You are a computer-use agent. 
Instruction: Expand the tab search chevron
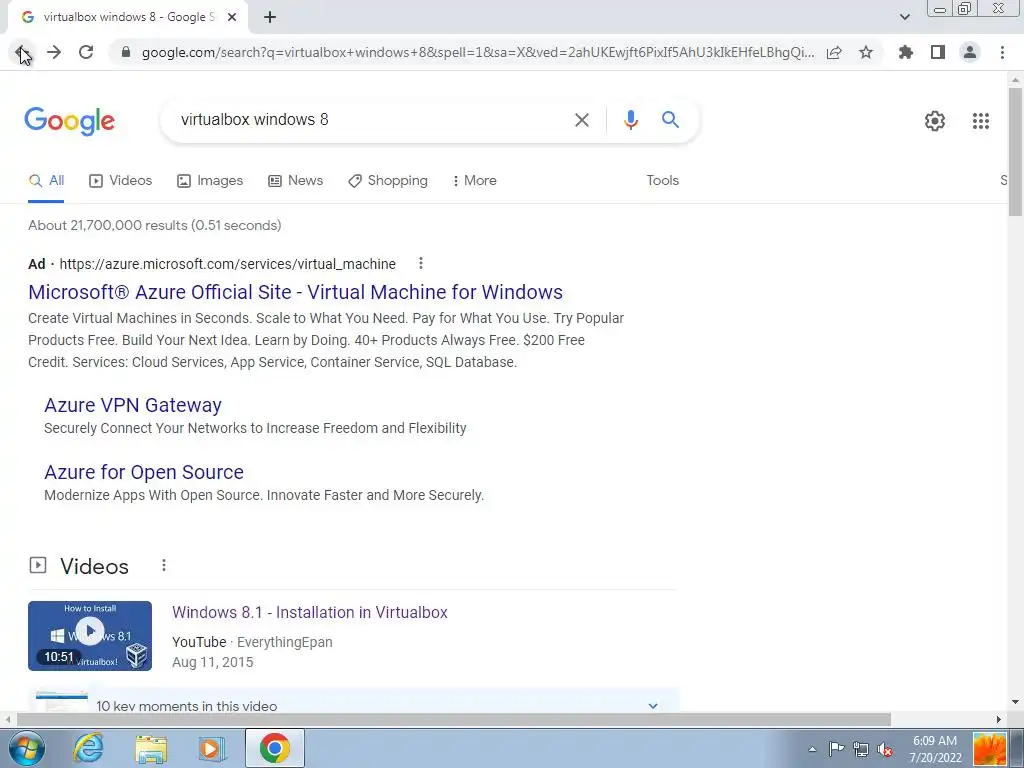pyautogui.click(x=904, y=17)
